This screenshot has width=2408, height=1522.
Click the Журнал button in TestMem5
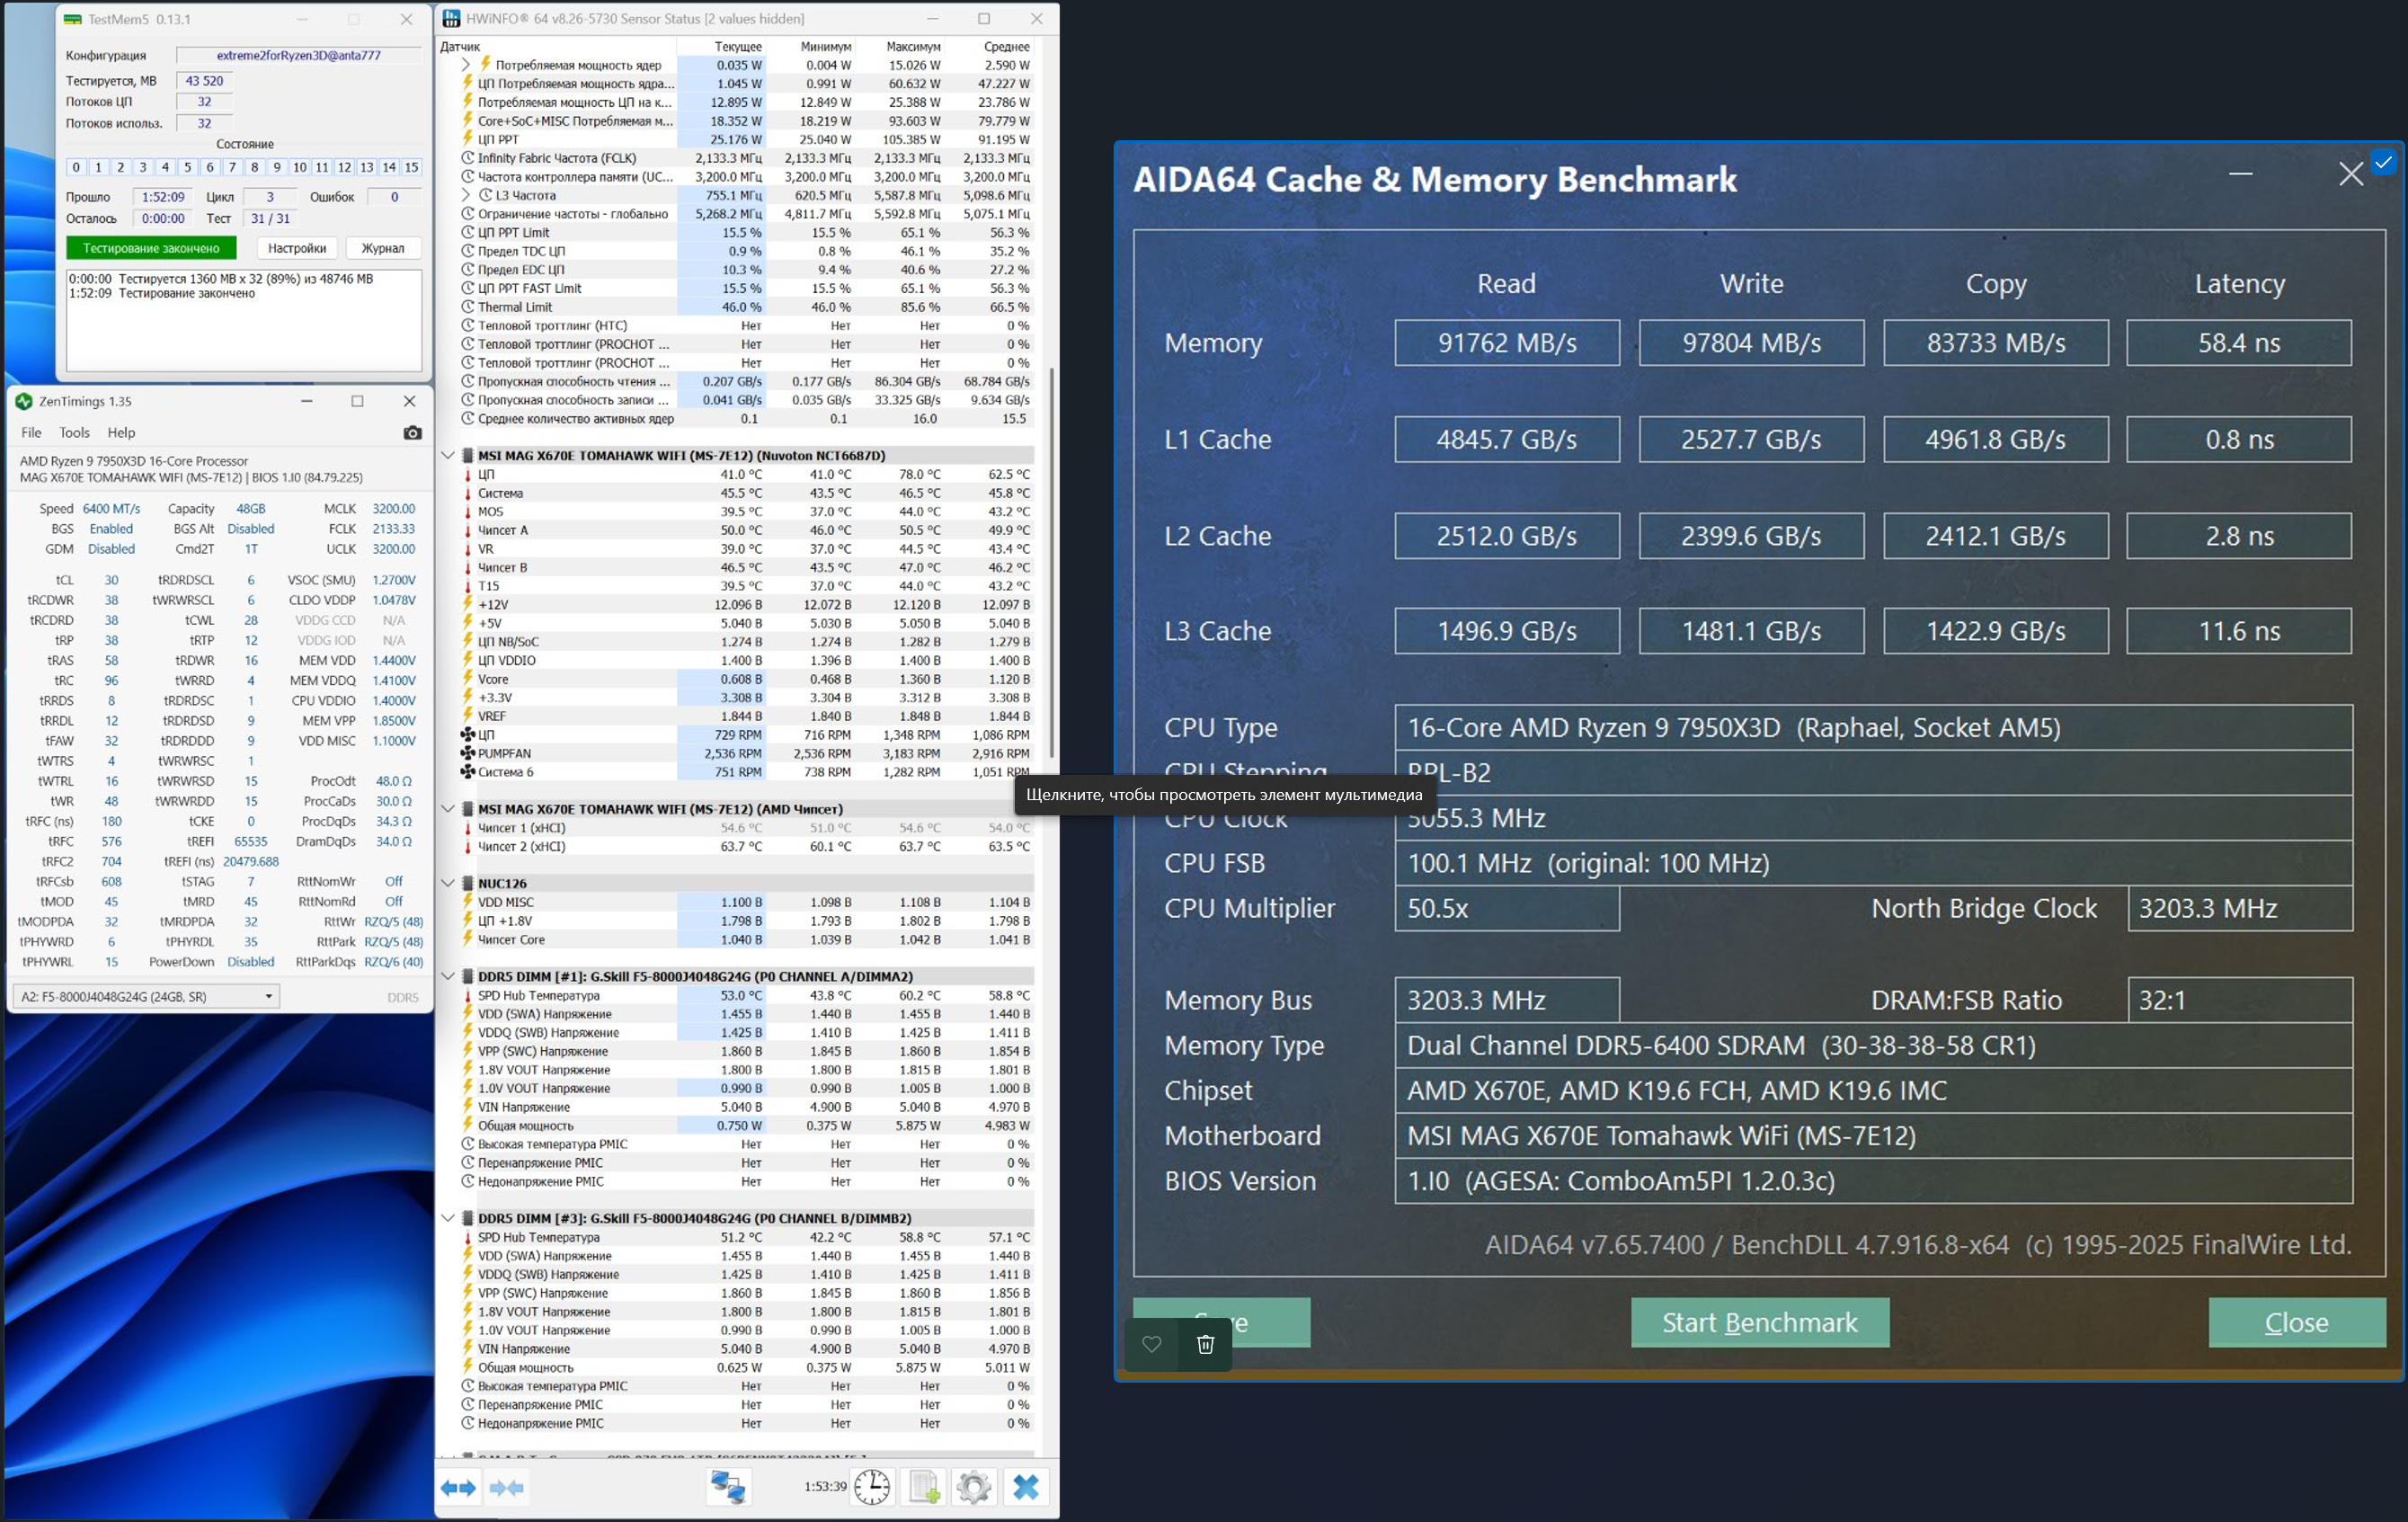pos(382,248)
